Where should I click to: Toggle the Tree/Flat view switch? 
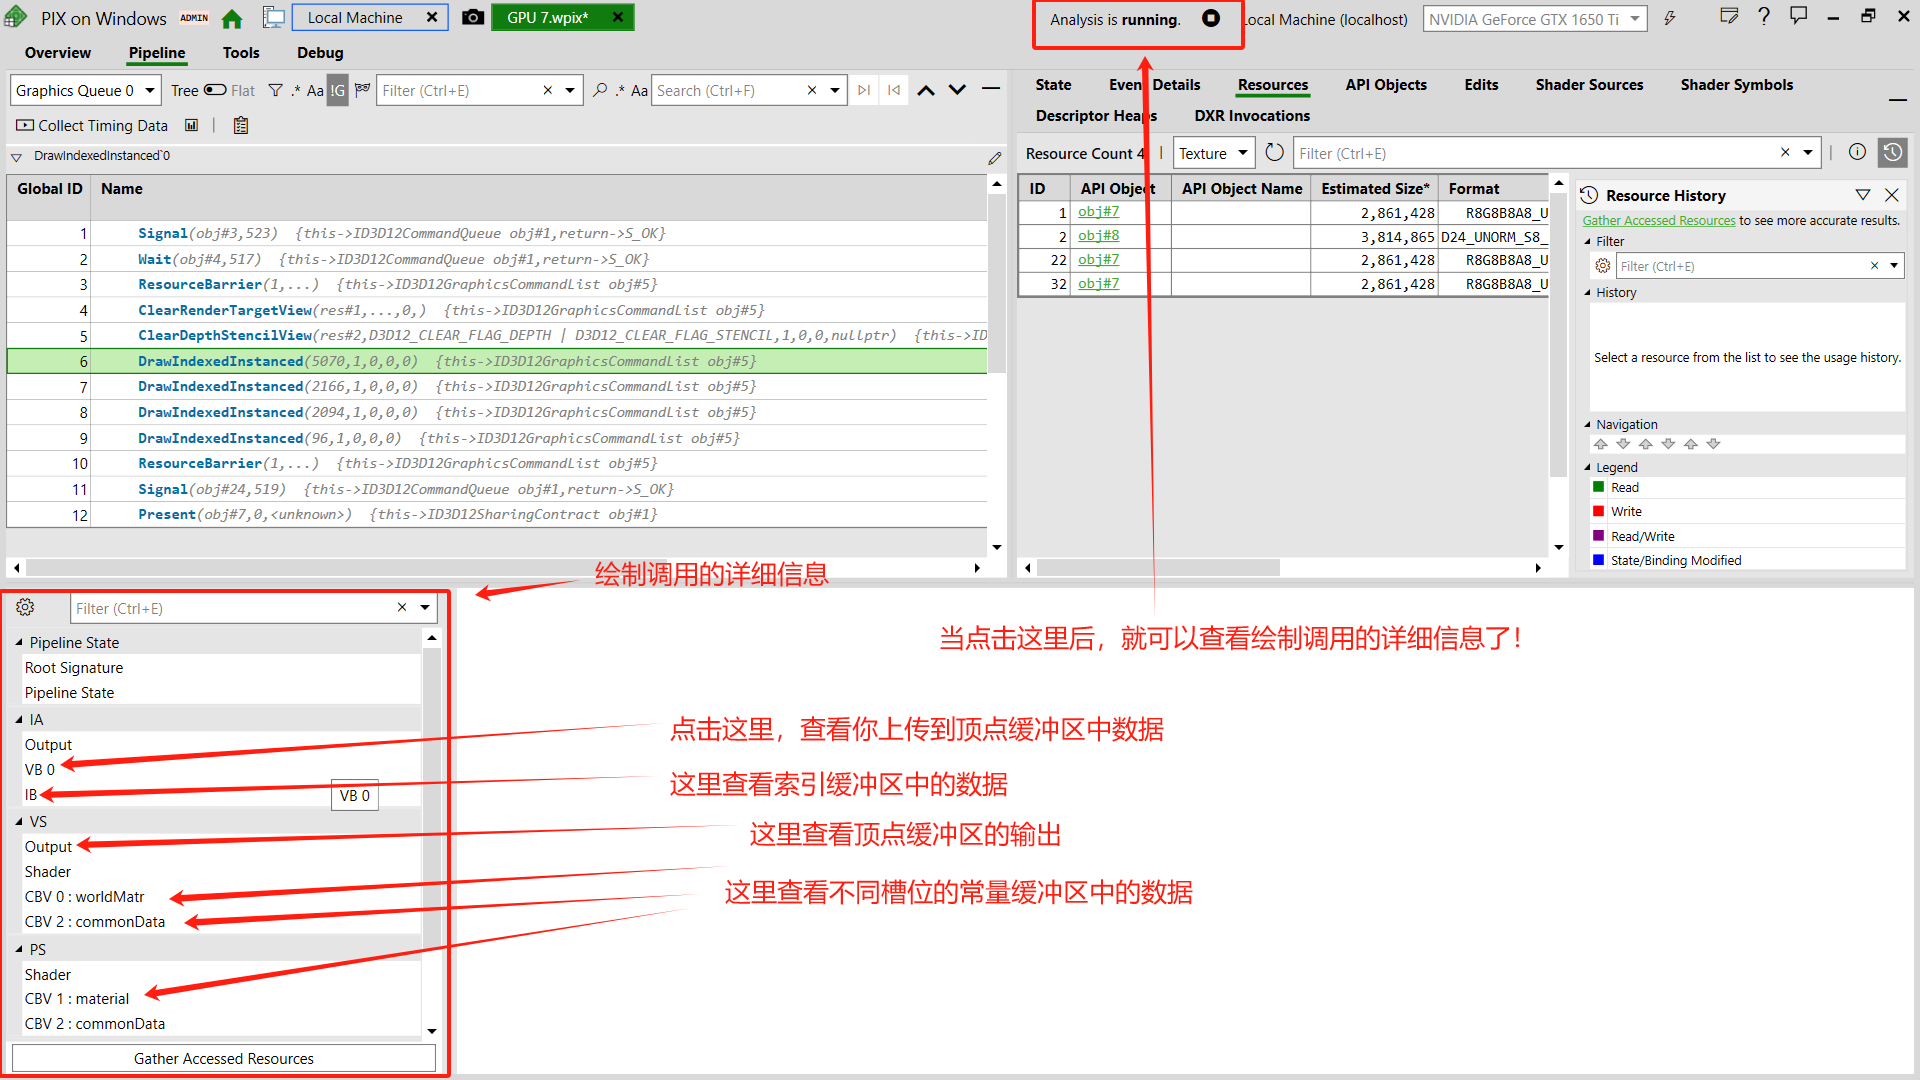coord(215,90)
